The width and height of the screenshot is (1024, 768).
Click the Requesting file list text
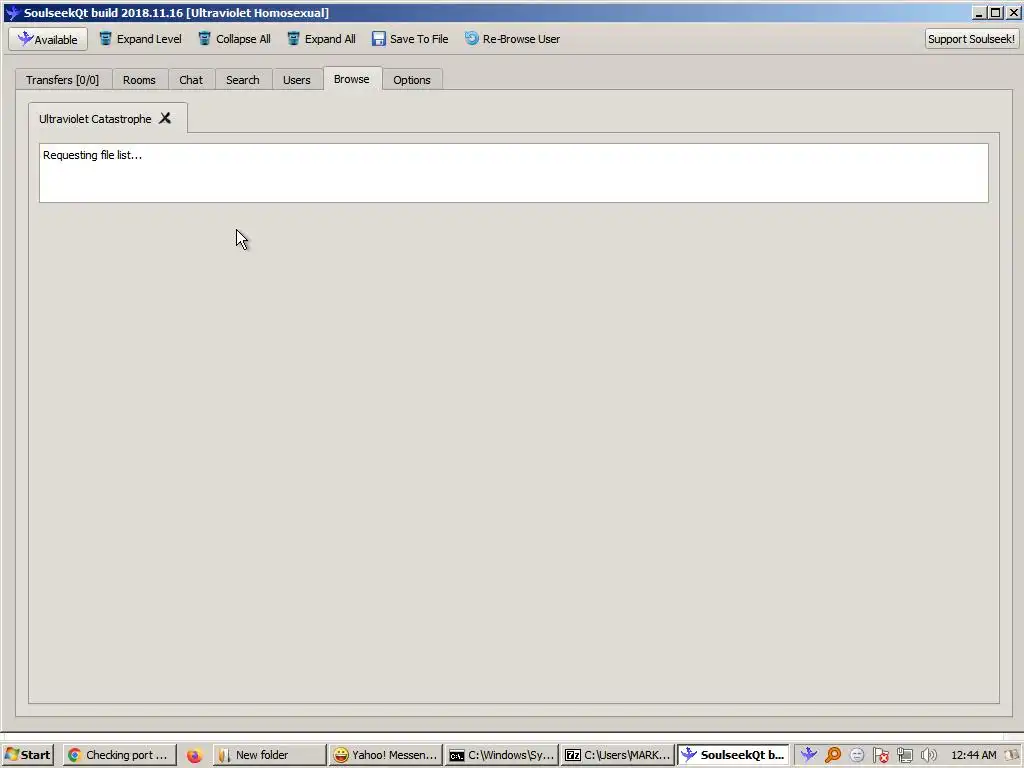pyautogui.click(x=93, y=155)
